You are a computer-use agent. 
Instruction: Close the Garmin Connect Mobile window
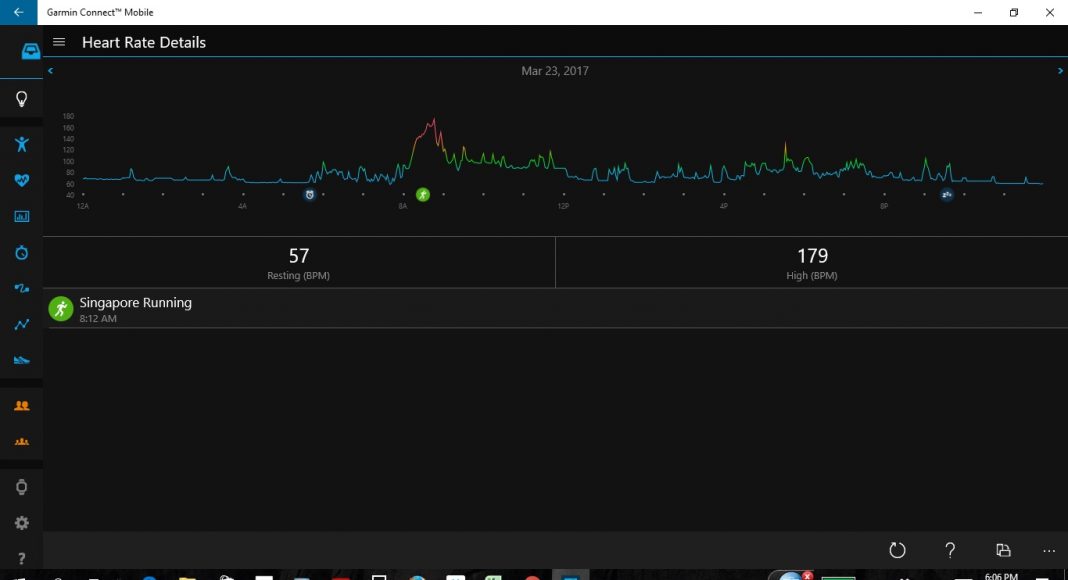[x=1050, y=12]
